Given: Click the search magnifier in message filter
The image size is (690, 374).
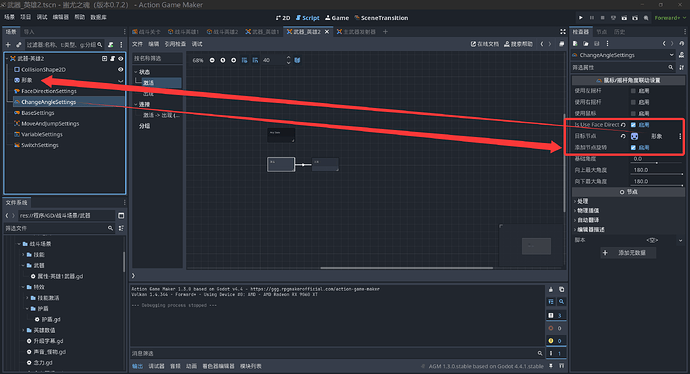Looking at the screenshot, I should point(540,353).
